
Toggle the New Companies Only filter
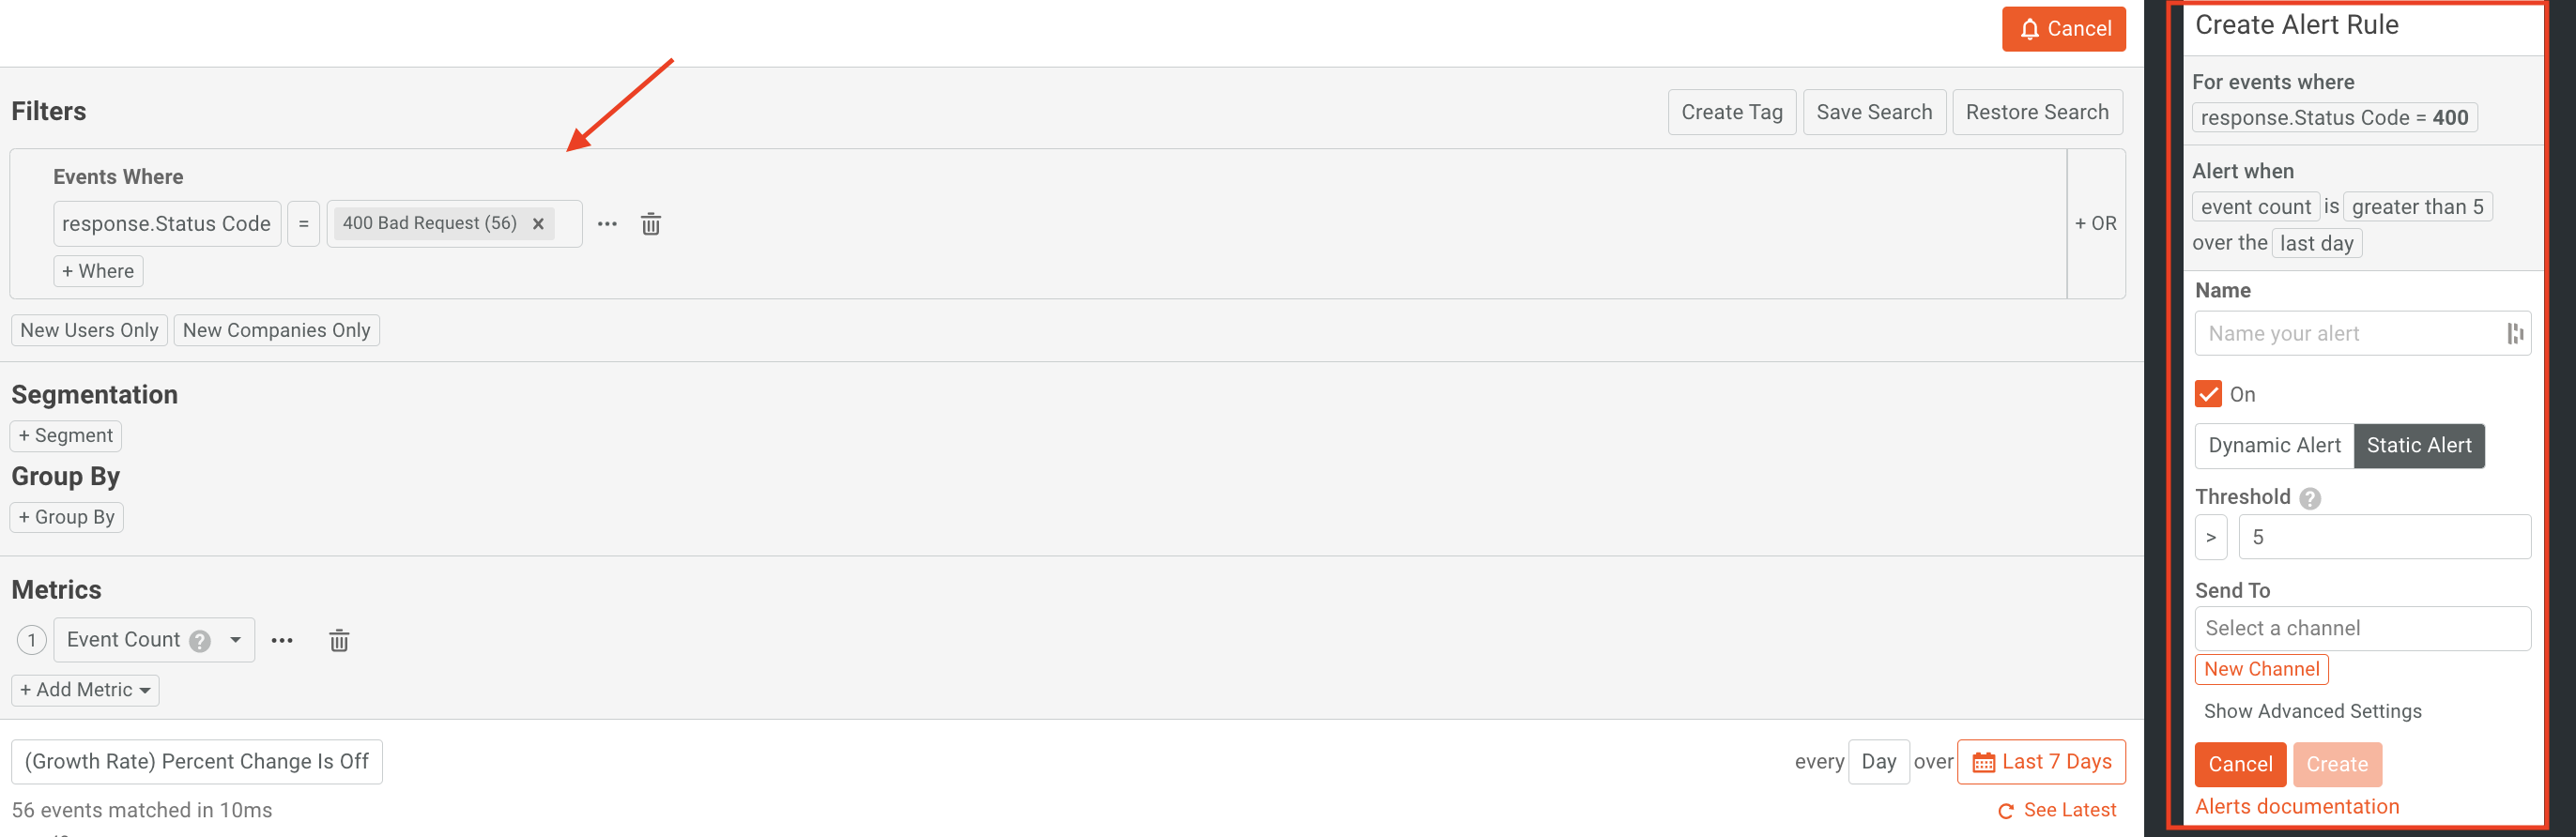276,330
